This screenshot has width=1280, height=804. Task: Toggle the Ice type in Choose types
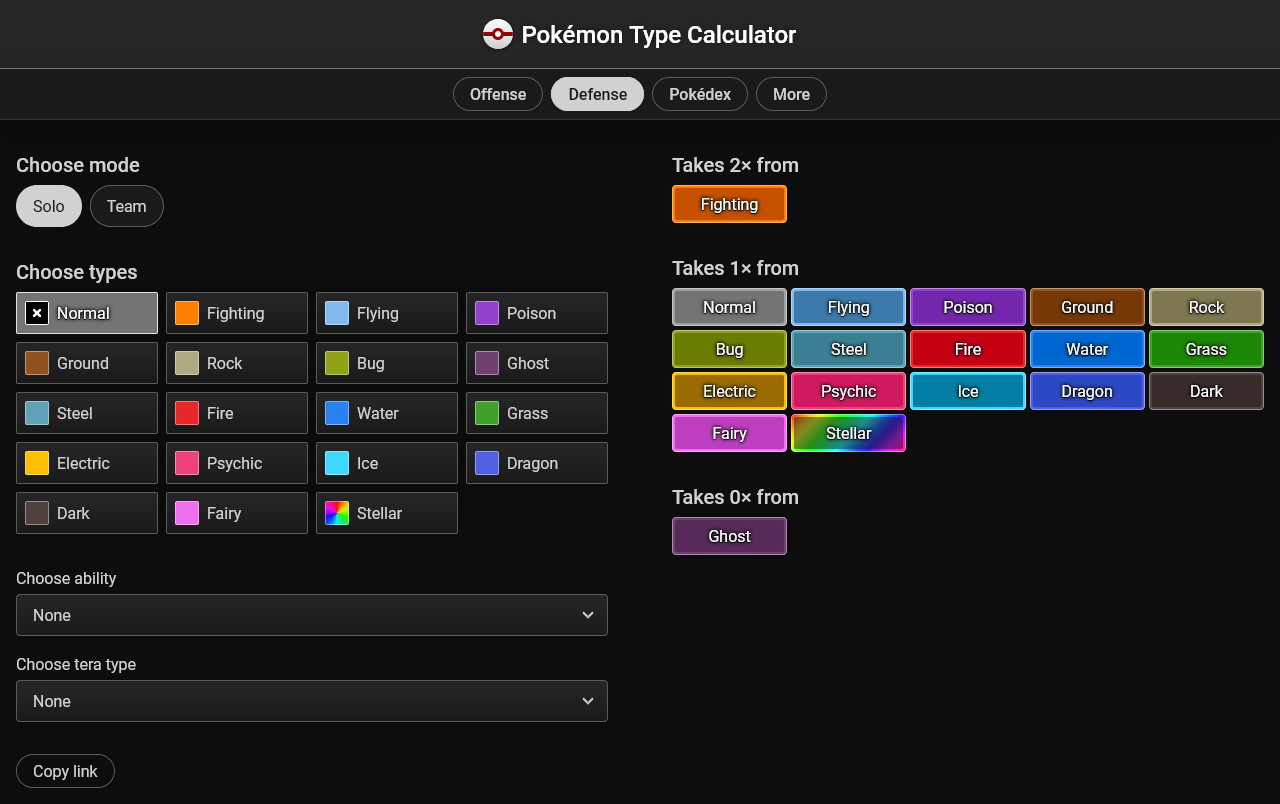point(387,463)
